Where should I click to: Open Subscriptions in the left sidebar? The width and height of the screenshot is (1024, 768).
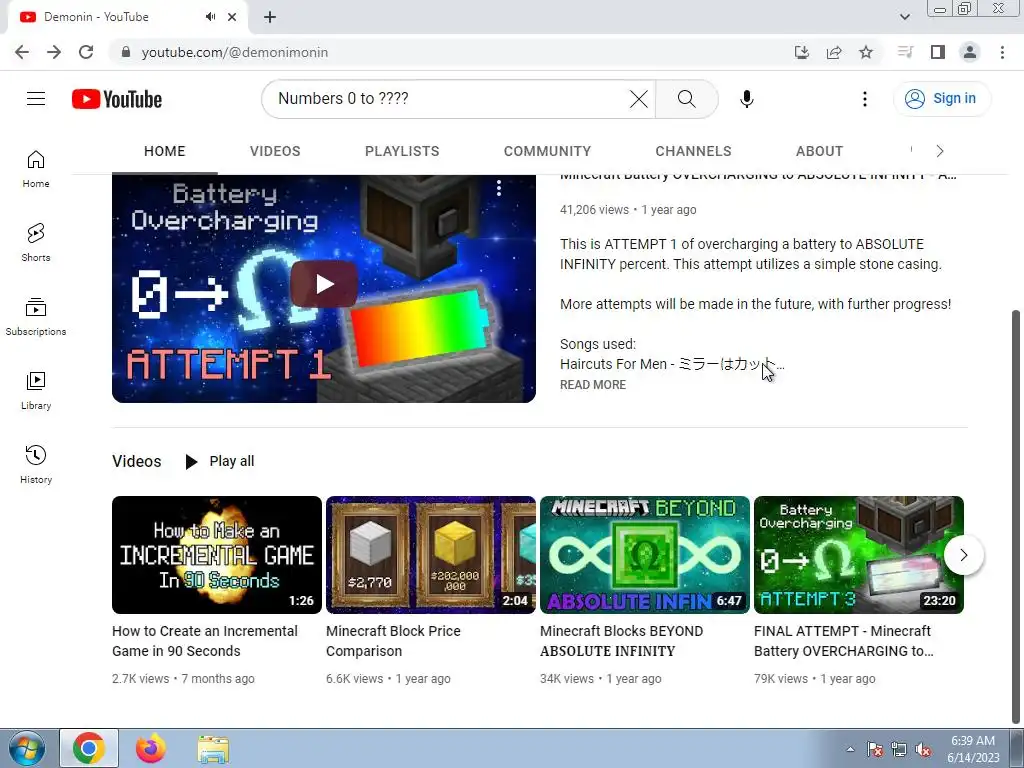click(x=36, y=317)
